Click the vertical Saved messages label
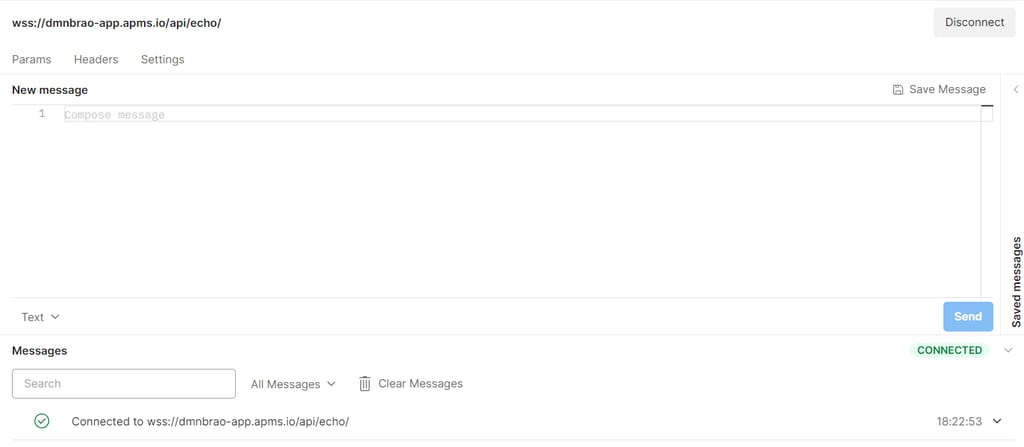Image resolution: width=1024 pixels, height=447 pixels. [1016, 282]
